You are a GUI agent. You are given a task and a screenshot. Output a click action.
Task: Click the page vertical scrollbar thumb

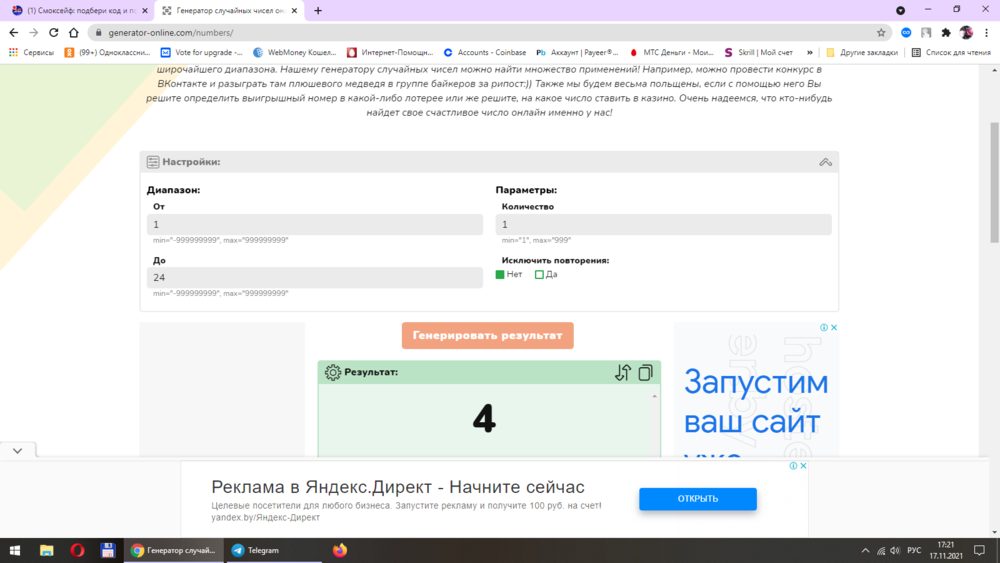point(994,182)
